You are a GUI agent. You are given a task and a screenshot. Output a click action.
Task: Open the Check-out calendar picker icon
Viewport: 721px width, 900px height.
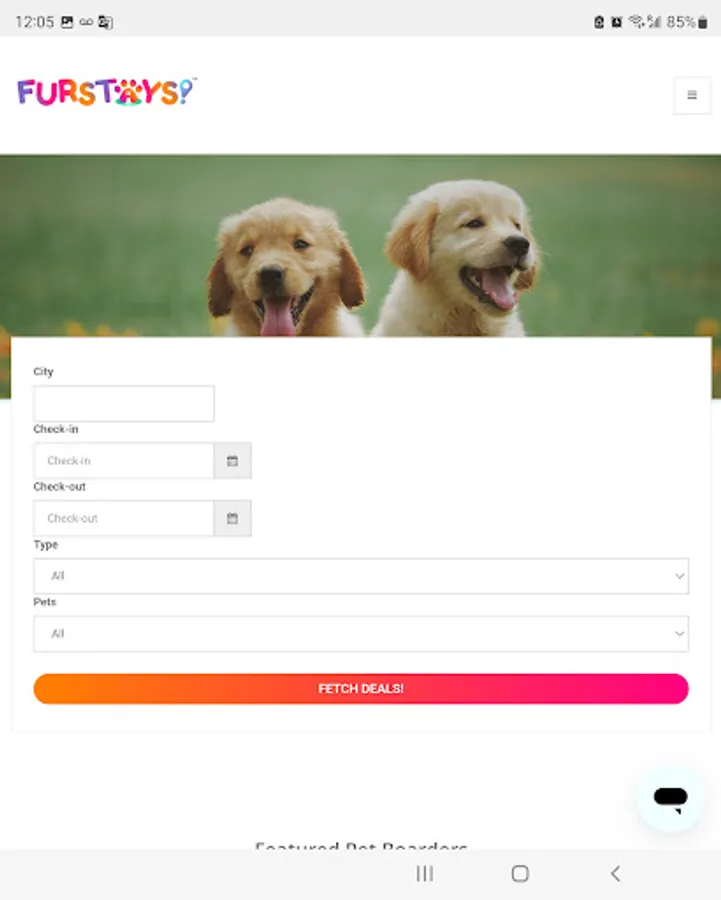coord(232,518)
